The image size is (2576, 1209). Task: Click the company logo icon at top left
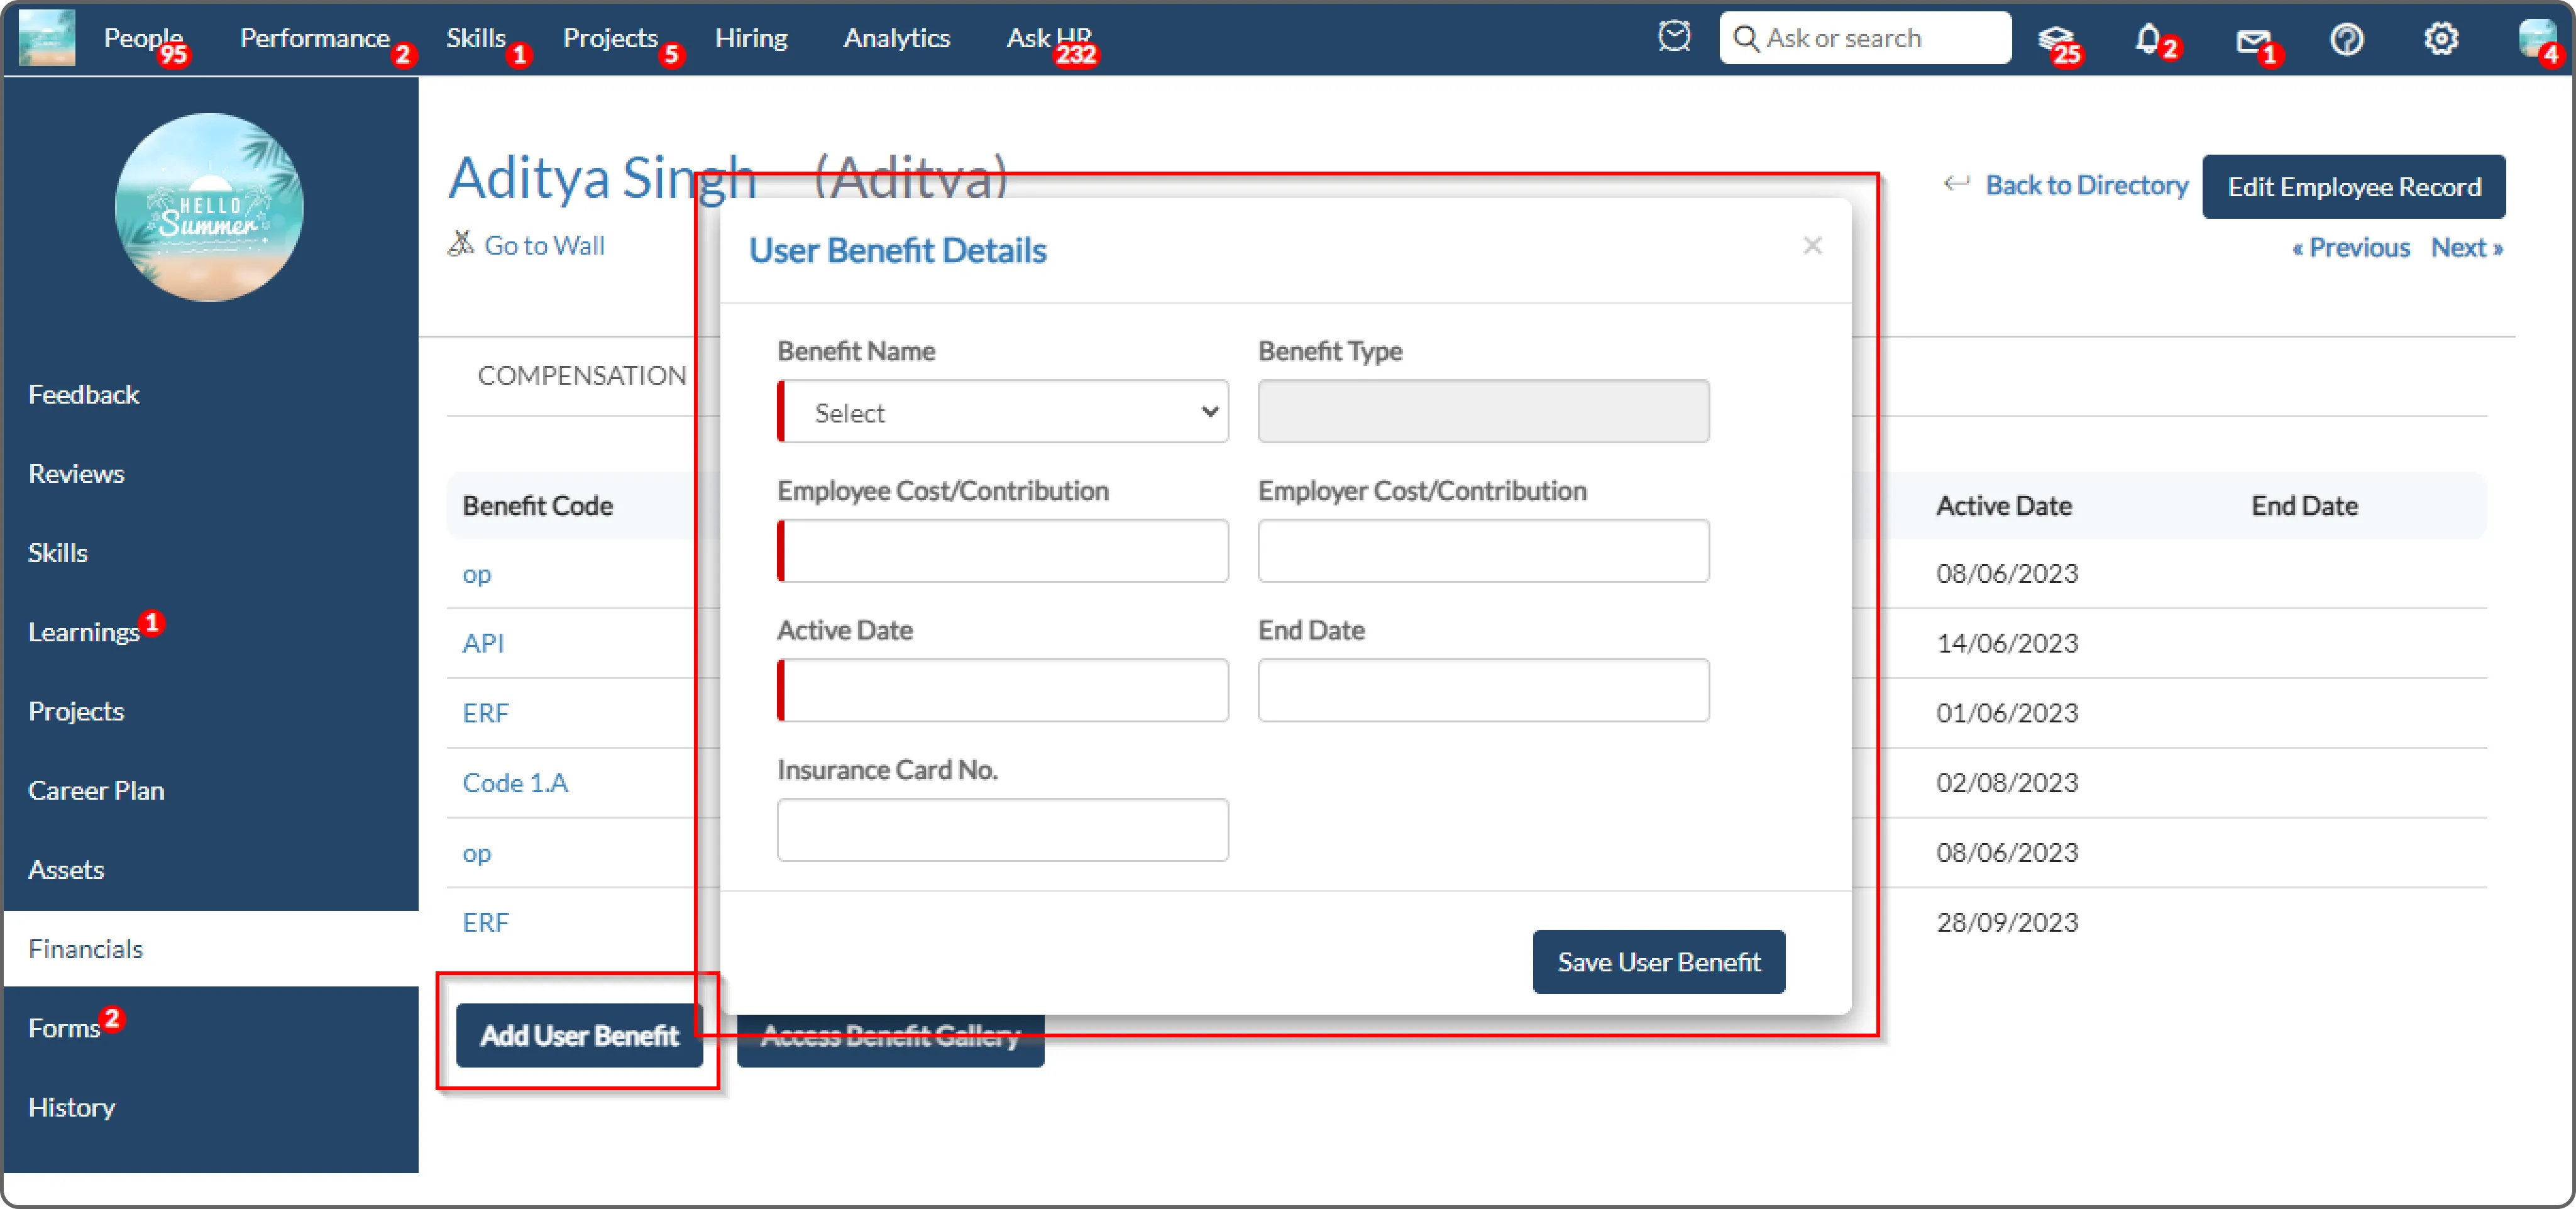click(47, 38)
